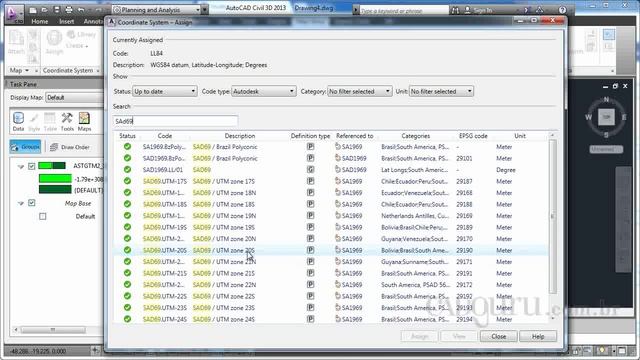Click the New drawing icon in quick access toolbar

click(33, 10)
